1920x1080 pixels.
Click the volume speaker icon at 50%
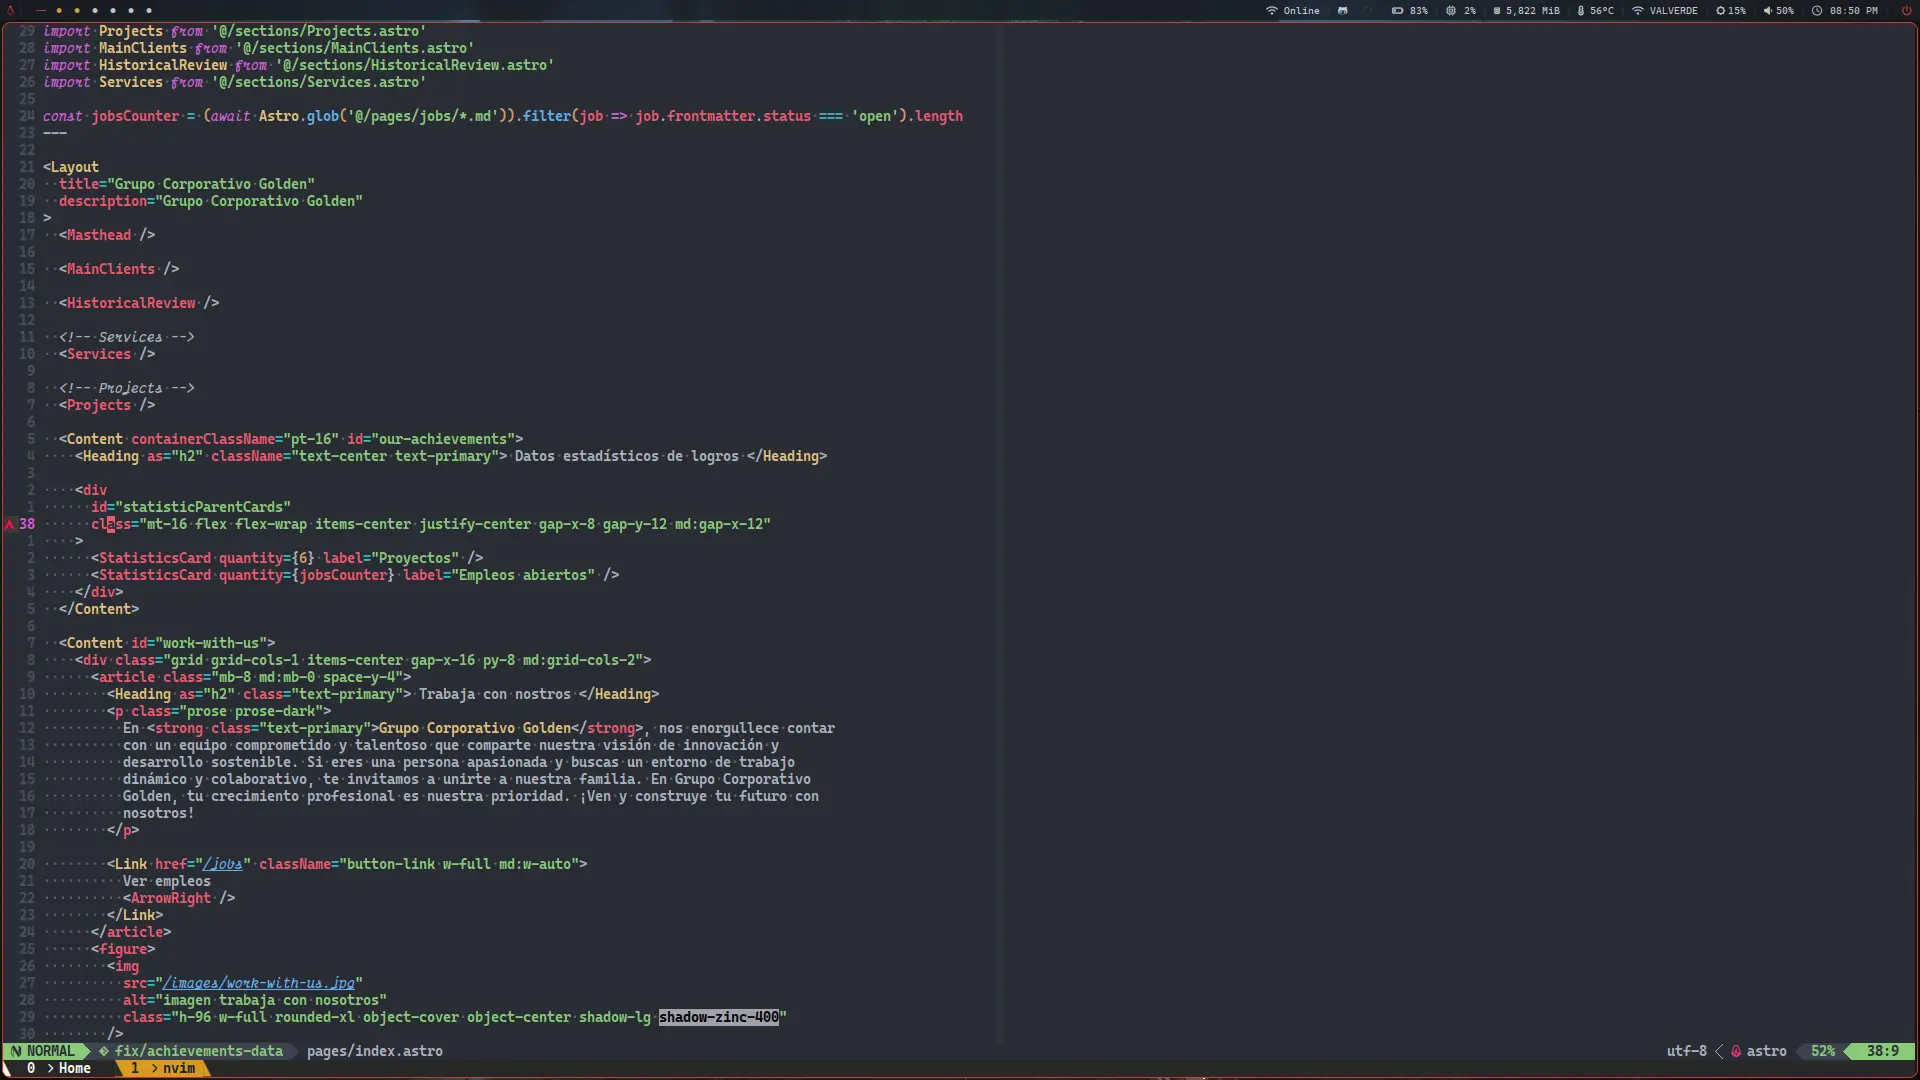pos(1767,10)
